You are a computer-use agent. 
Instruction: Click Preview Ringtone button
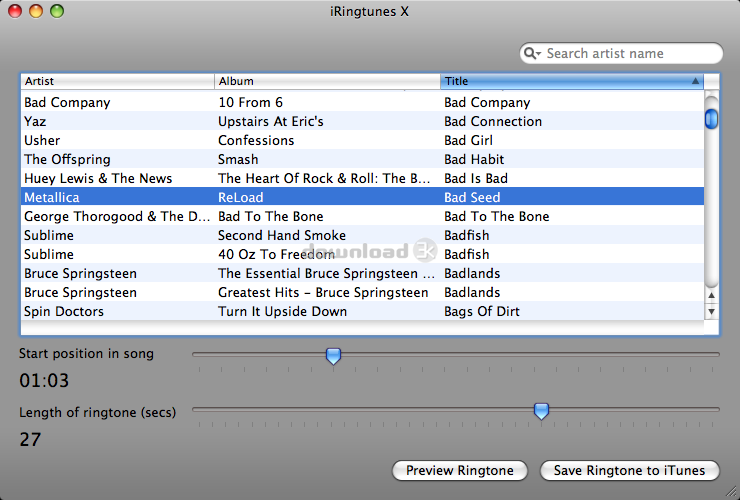click(x=460, y=471)
